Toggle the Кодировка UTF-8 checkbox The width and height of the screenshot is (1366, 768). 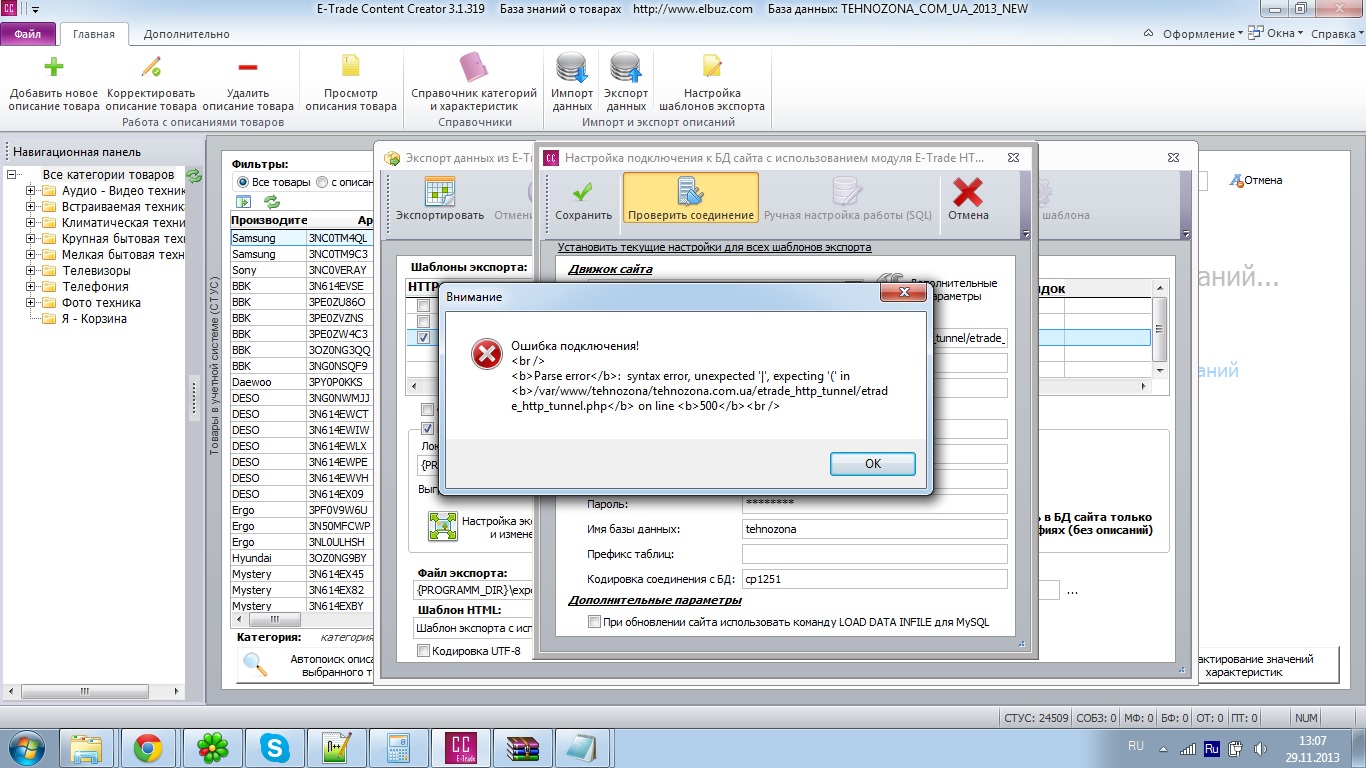(422, 651)
